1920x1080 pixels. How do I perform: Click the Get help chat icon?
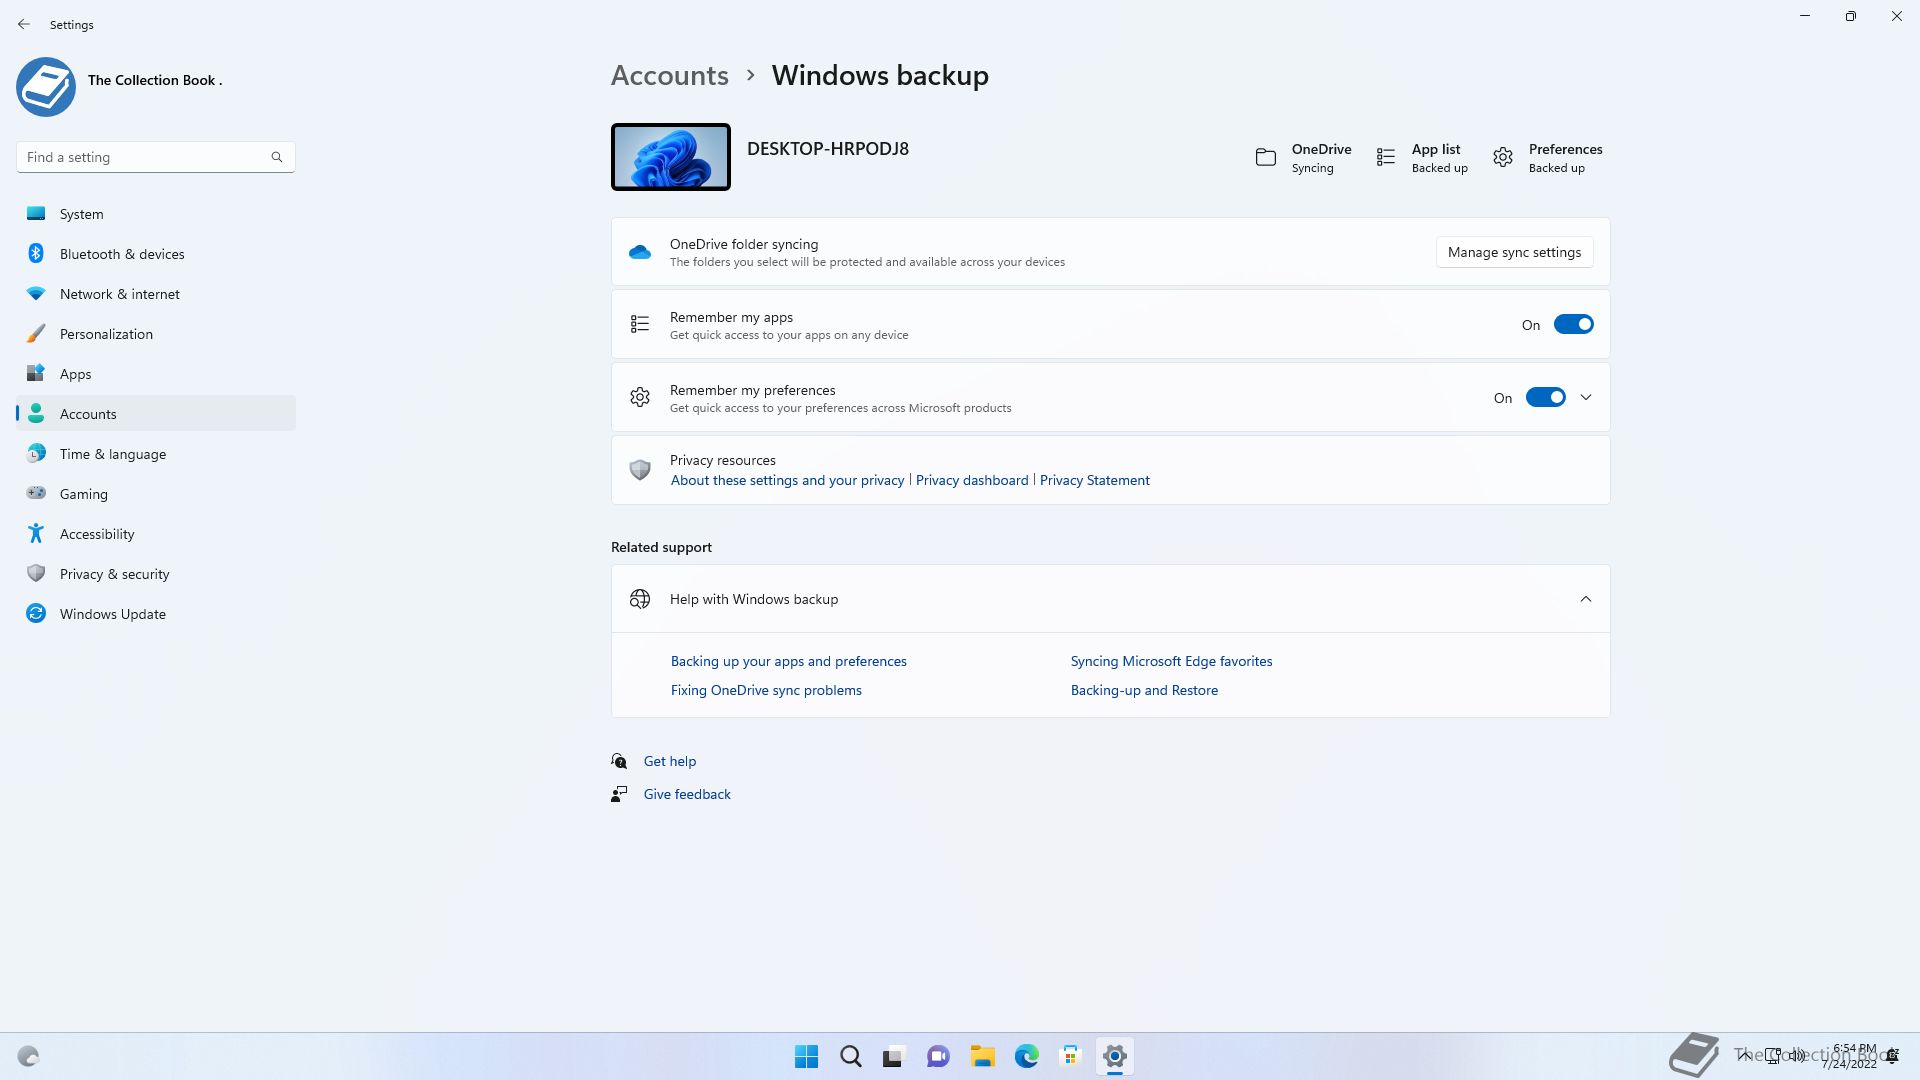(620, 761)
